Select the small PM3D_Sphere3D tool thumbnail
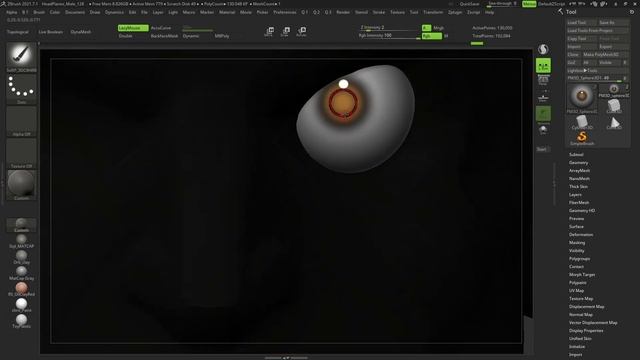Image resolution: width=640 pixels, height=360 pixels. (613, 91)
